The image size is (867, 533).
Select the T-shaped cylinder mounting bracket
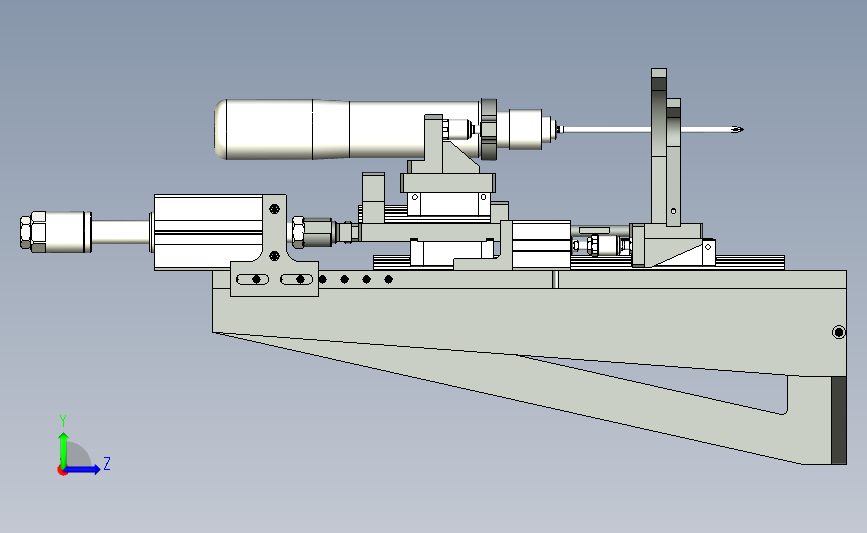pyautogui.click(x=274, y=246)
